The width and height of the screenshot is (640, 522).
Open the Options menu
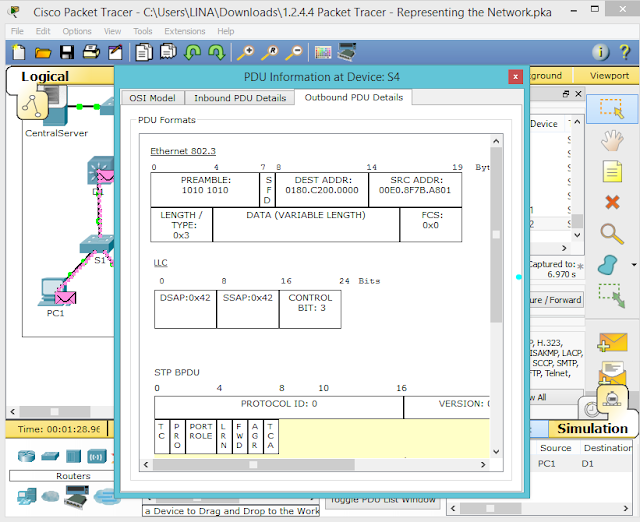77,31
